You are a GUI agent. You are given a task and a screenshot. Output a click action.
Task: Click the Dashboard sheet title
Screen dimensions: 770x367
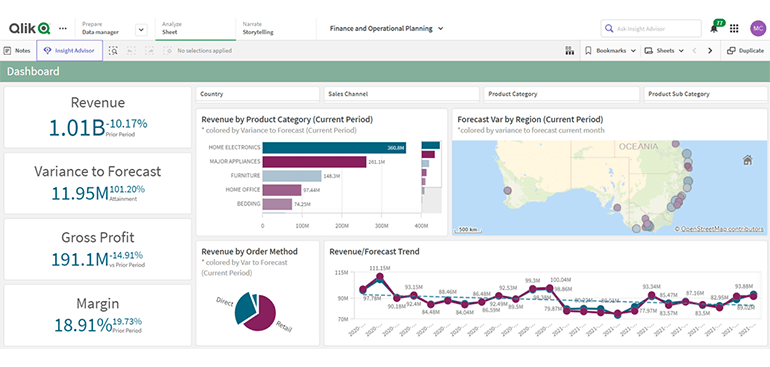[x=33, y=71]
